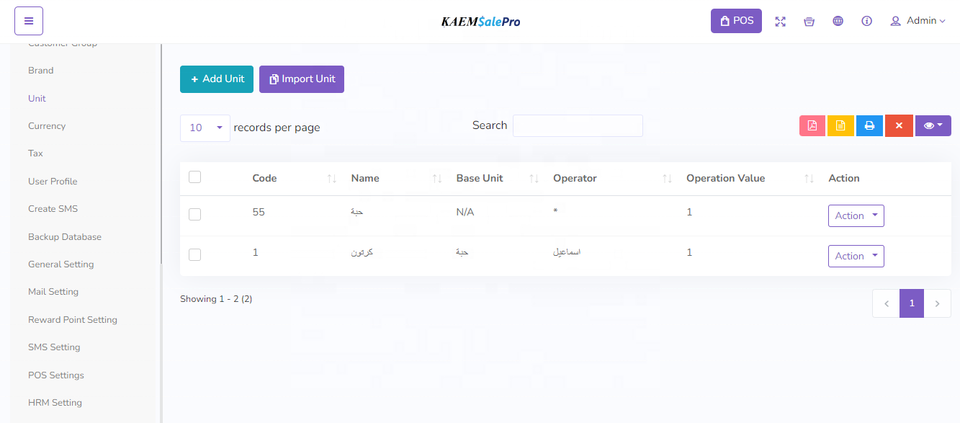Click the Add Unit button
The width and height of the screenshot is (960, 423).
[x=216, y=79]
